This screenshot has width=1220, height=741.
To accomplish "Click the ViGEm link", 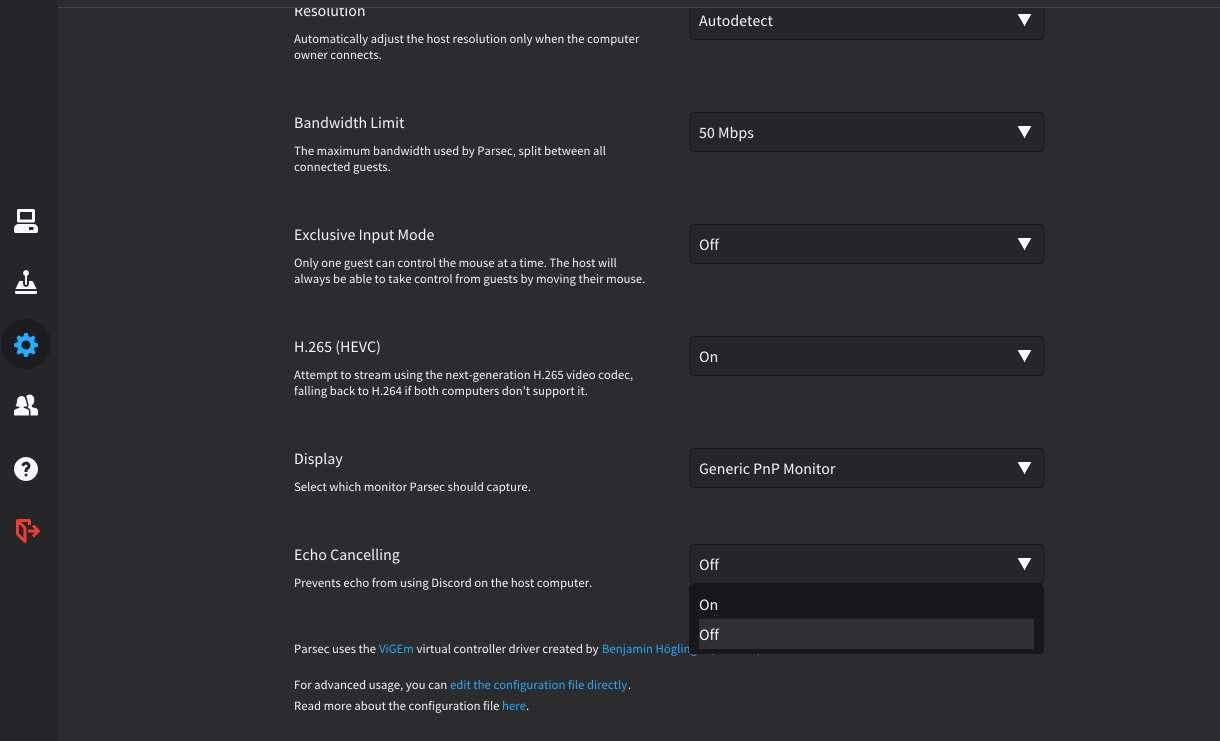I will (396, 649).
